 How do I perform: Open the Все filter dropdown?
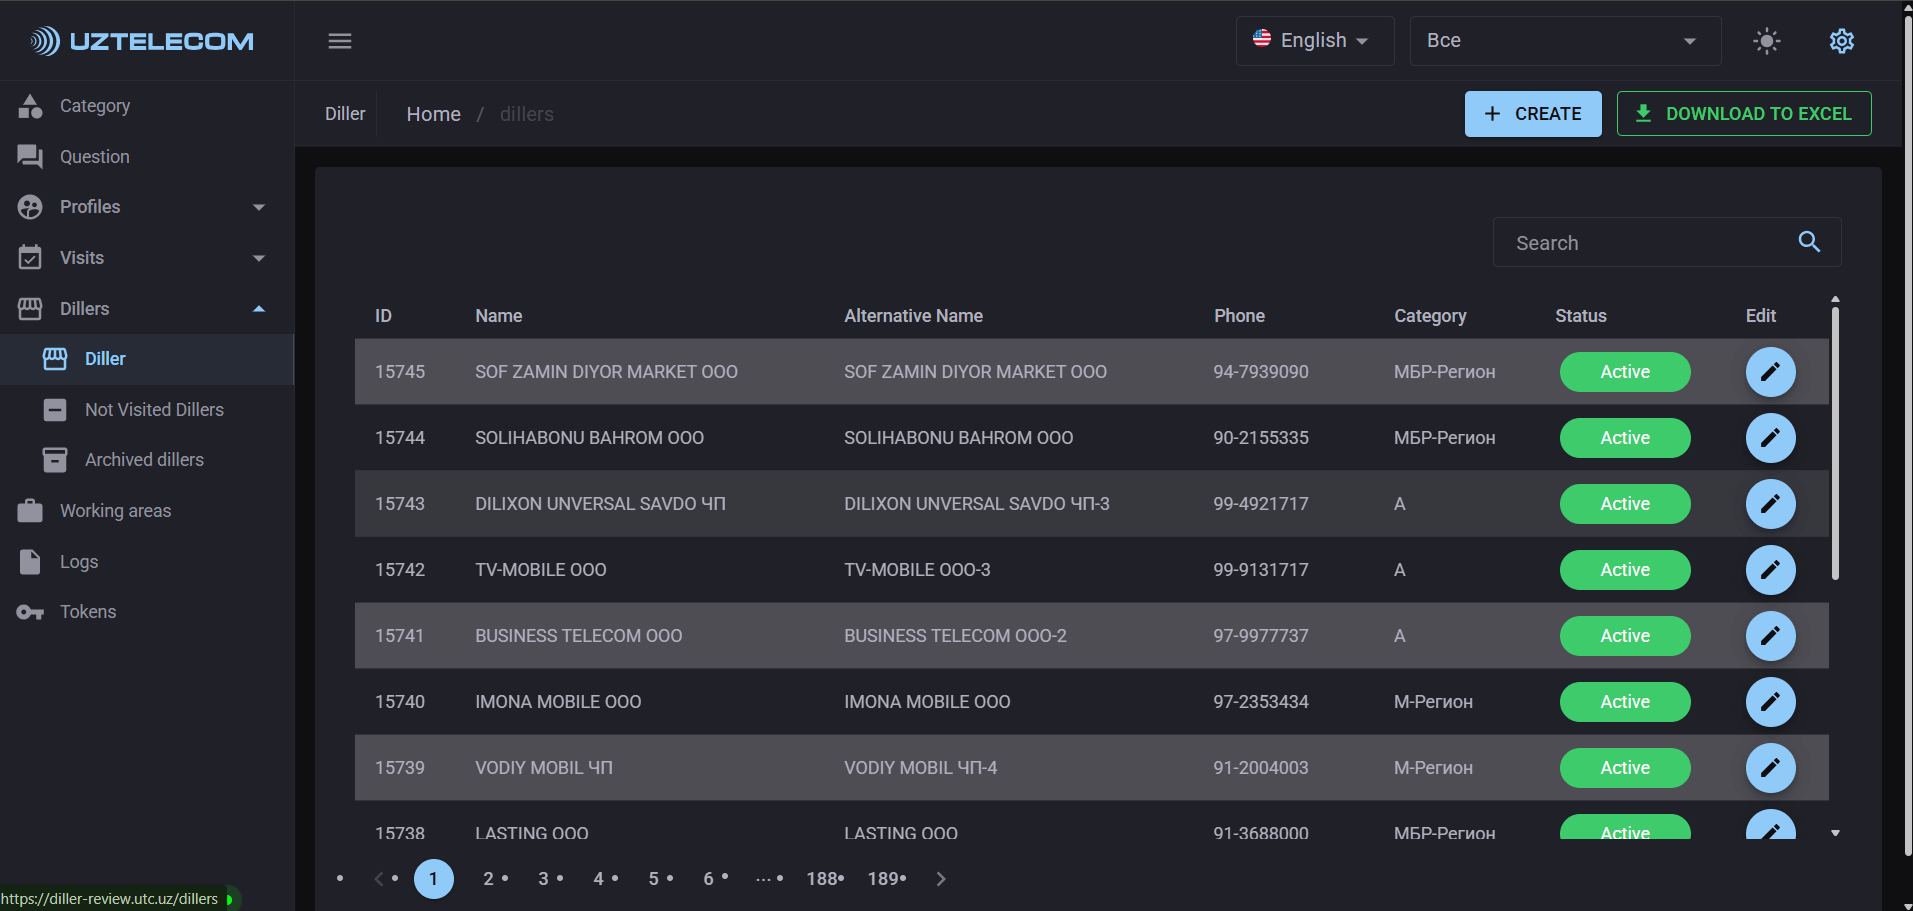tap(1564, 41)
